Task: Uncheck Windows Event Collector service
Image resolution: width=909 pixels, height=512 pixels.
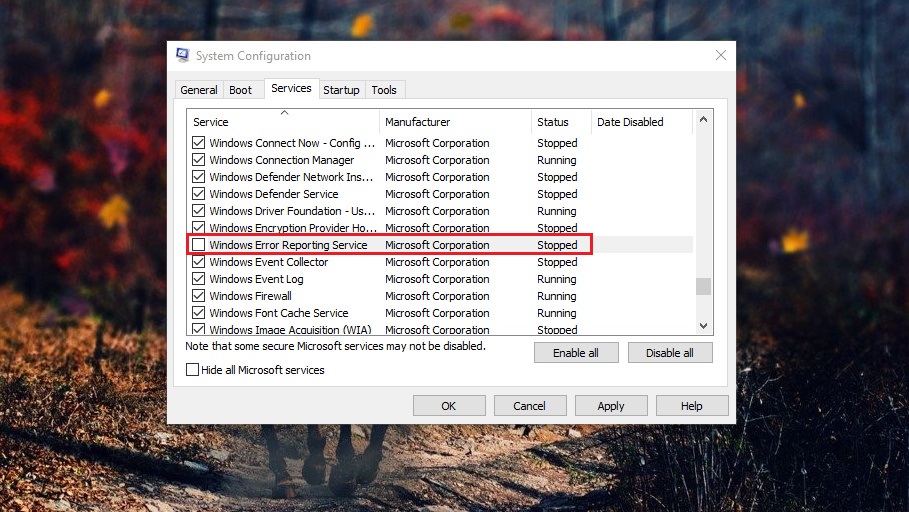Action: [x=198, y=262]
